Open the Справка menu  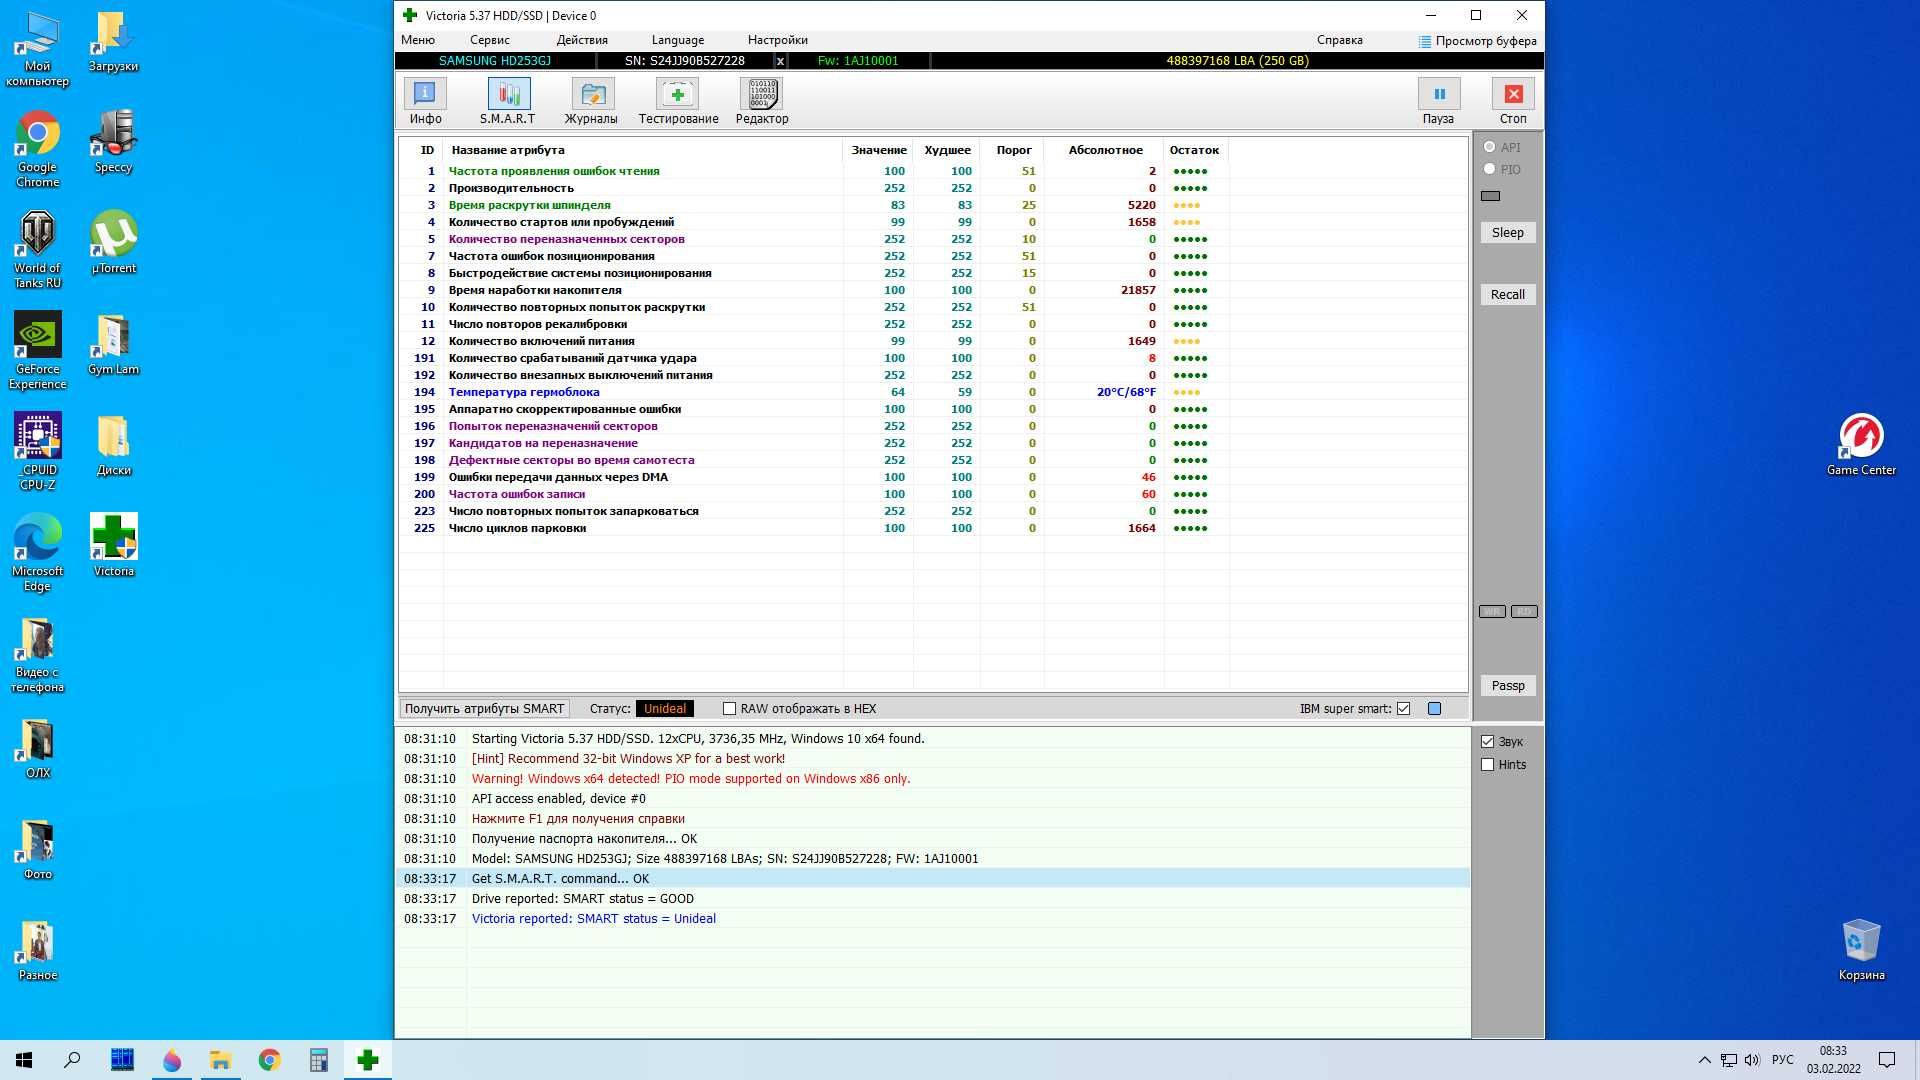pyautogui.click(x=1340, y=40)
